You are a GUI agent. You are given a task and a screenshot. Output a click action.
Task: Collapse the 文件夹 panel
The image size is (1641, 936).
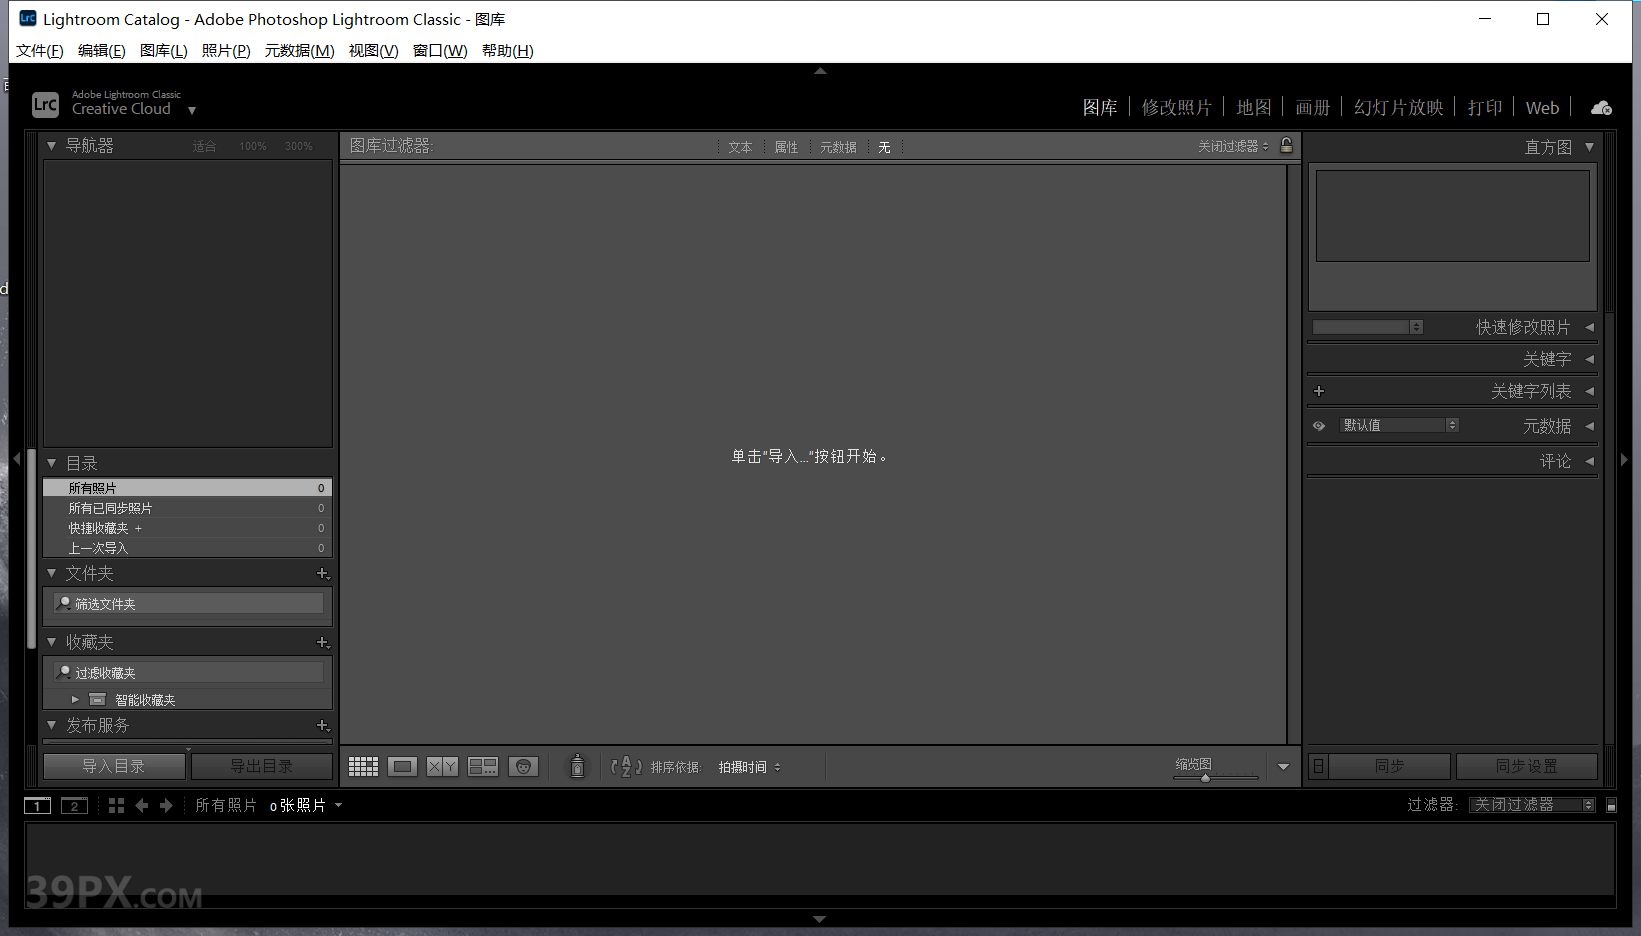pos(51,573)
